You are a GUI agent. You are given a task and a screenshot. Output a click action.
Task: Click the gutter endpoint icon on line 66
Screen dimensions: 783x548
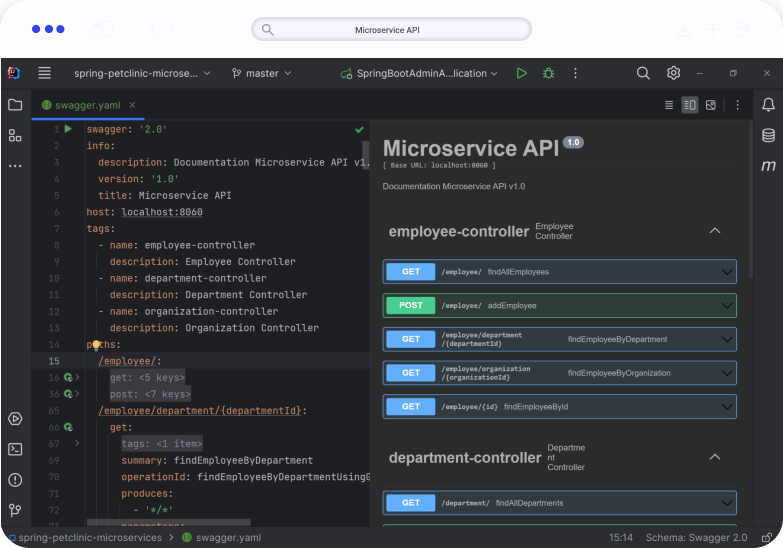point(68,427)
